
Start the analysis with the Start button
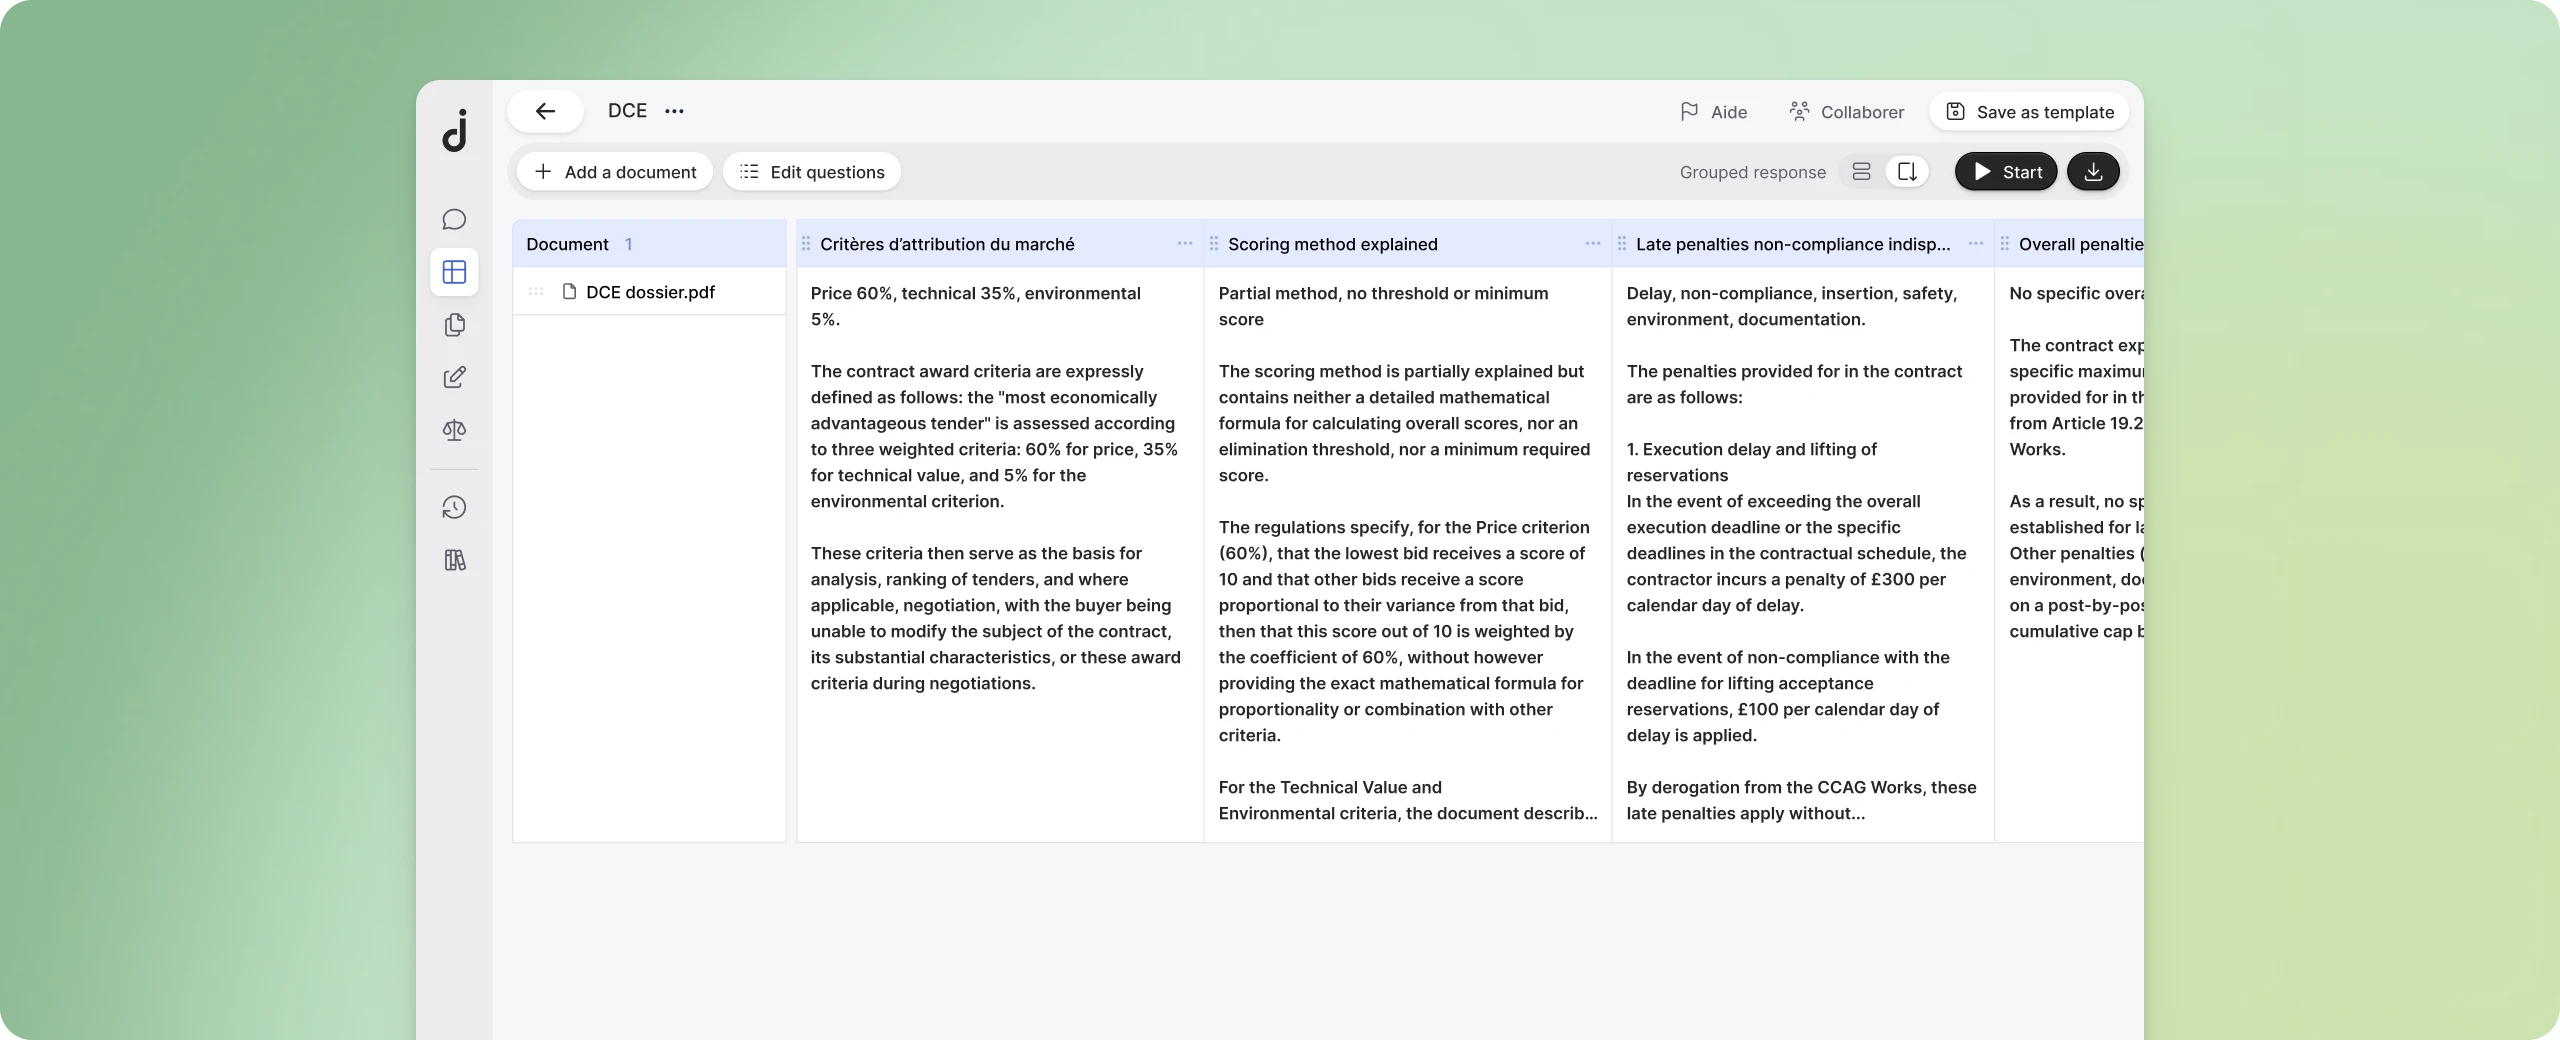pyautogui.click(x=2006, y=172)
